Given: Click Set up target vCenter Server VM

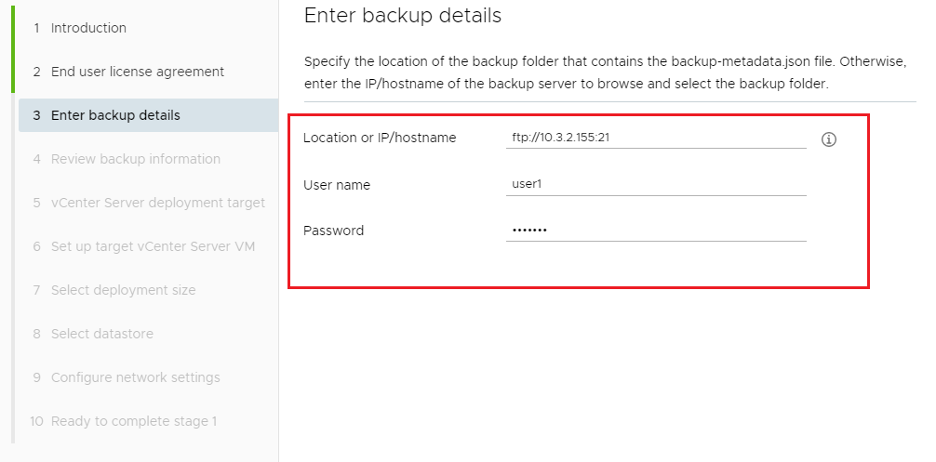Looking at the screenshot, I should 152,246.
